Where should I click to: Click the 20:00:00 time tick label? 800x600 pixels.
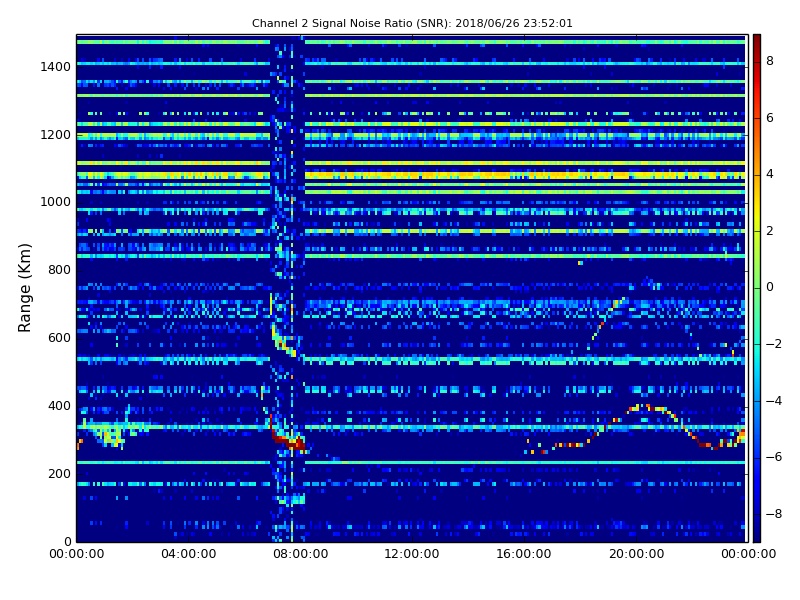(636, 554)
